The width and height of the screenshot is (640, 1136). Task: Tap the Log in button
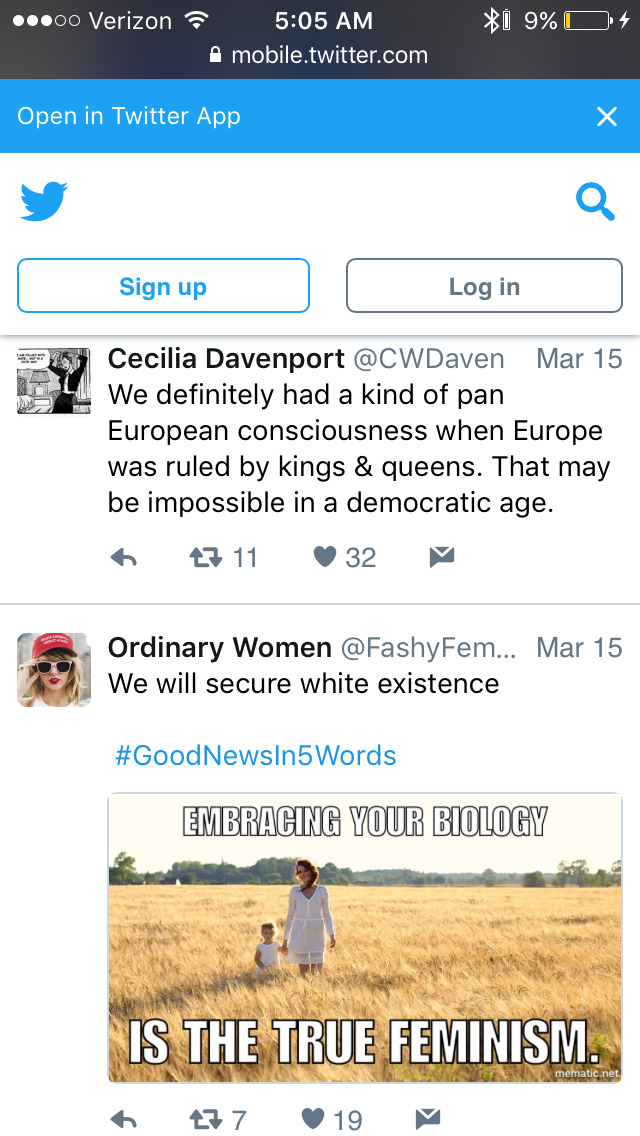484,286
